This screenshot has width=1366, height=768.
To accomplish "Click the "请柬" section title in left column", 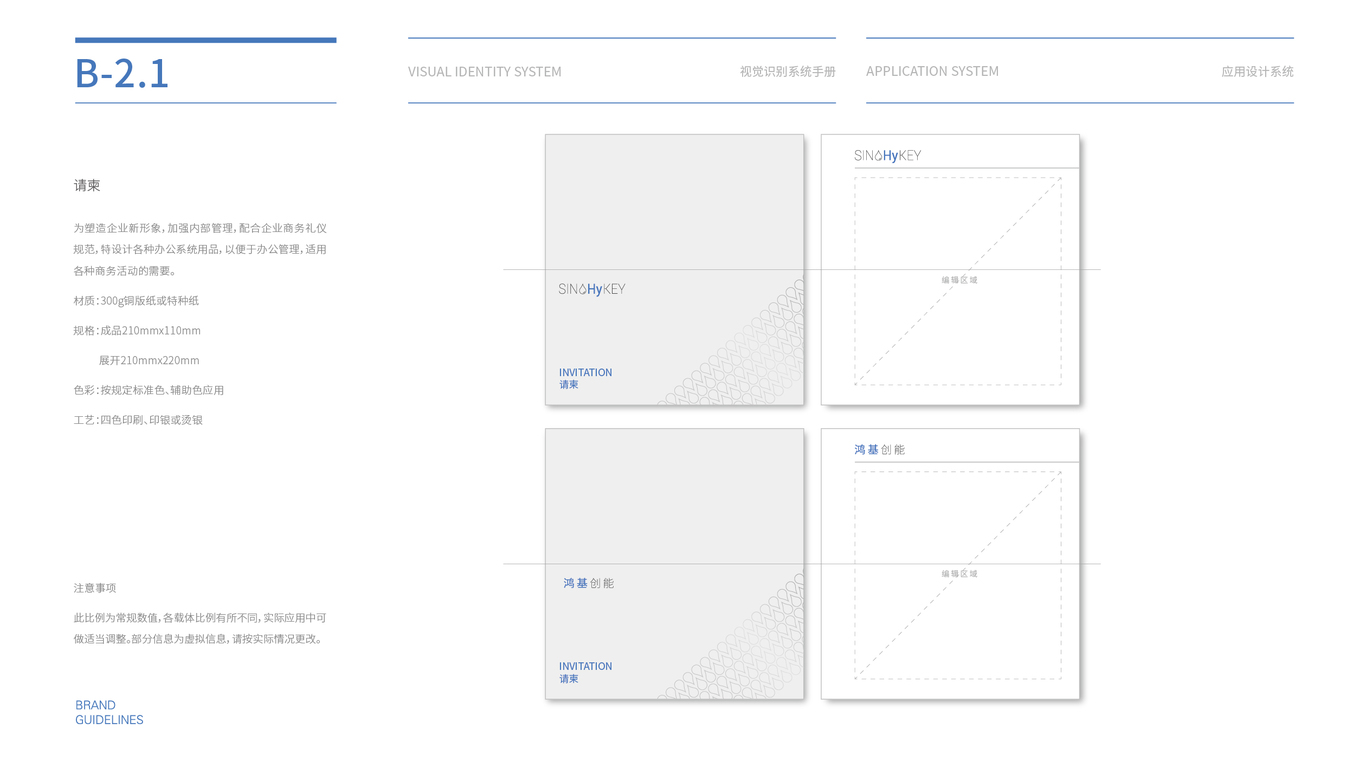I will [x=87, y=185].
